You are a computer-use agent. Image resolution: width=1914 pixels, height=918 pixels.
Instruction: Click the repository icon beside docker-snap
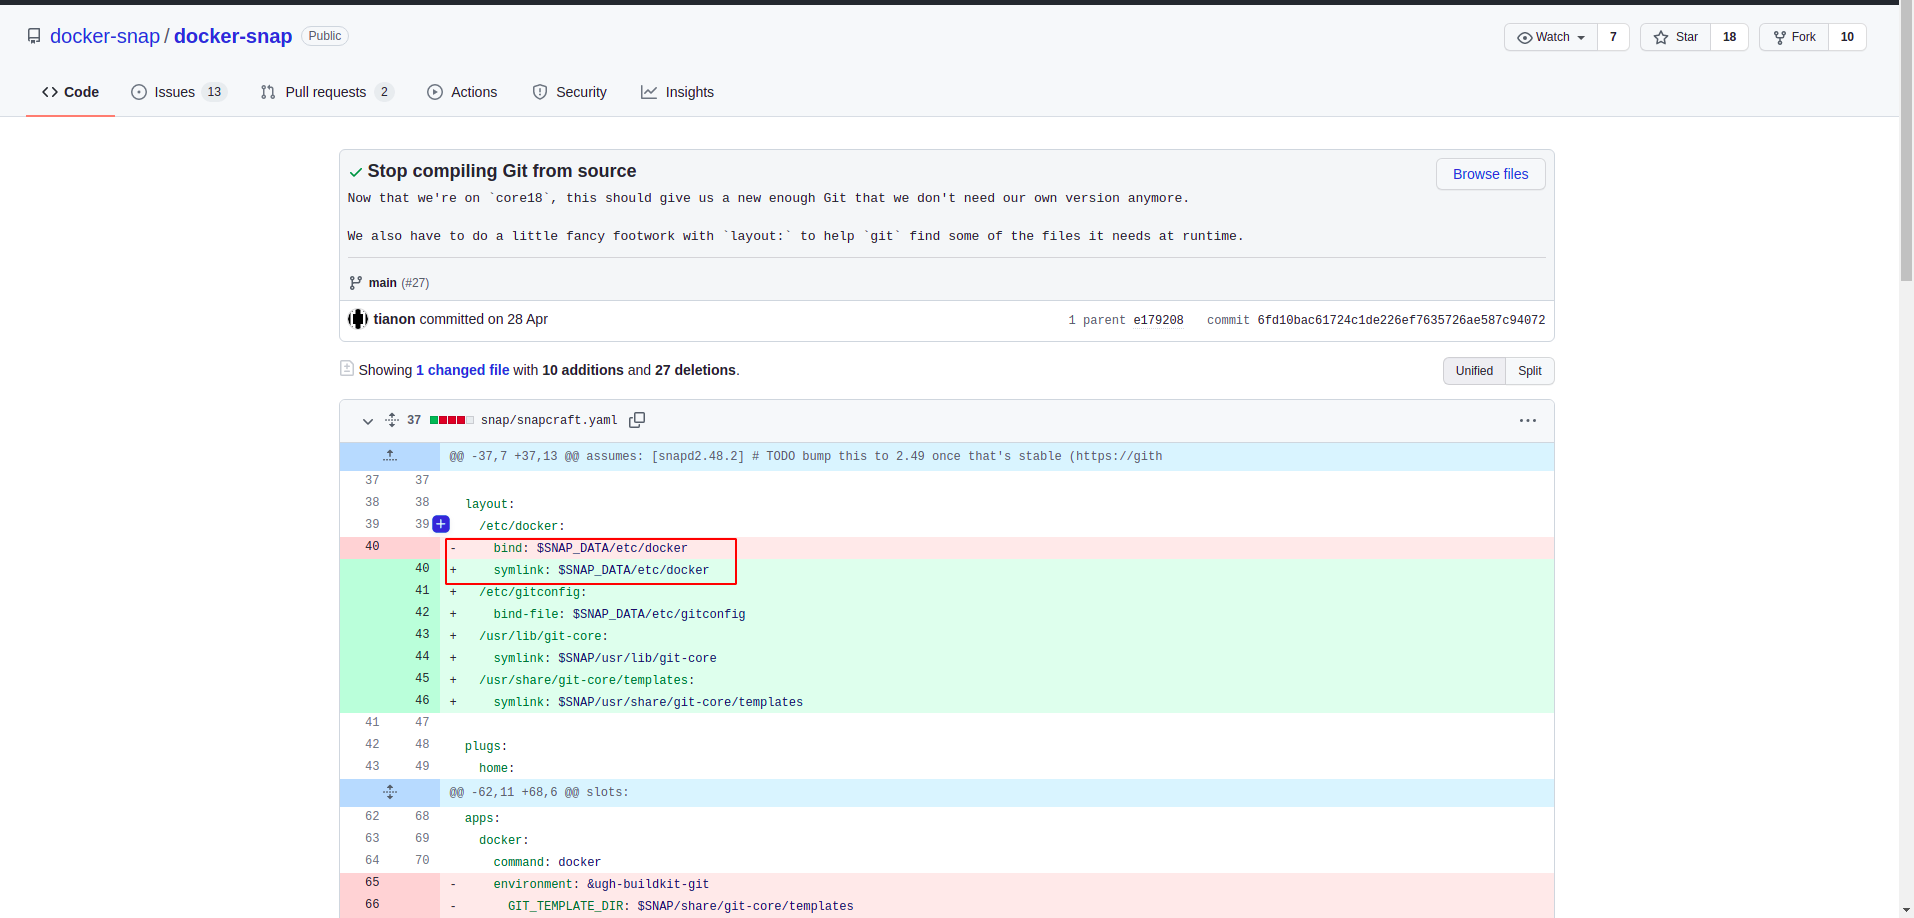[x=34, y=36]
